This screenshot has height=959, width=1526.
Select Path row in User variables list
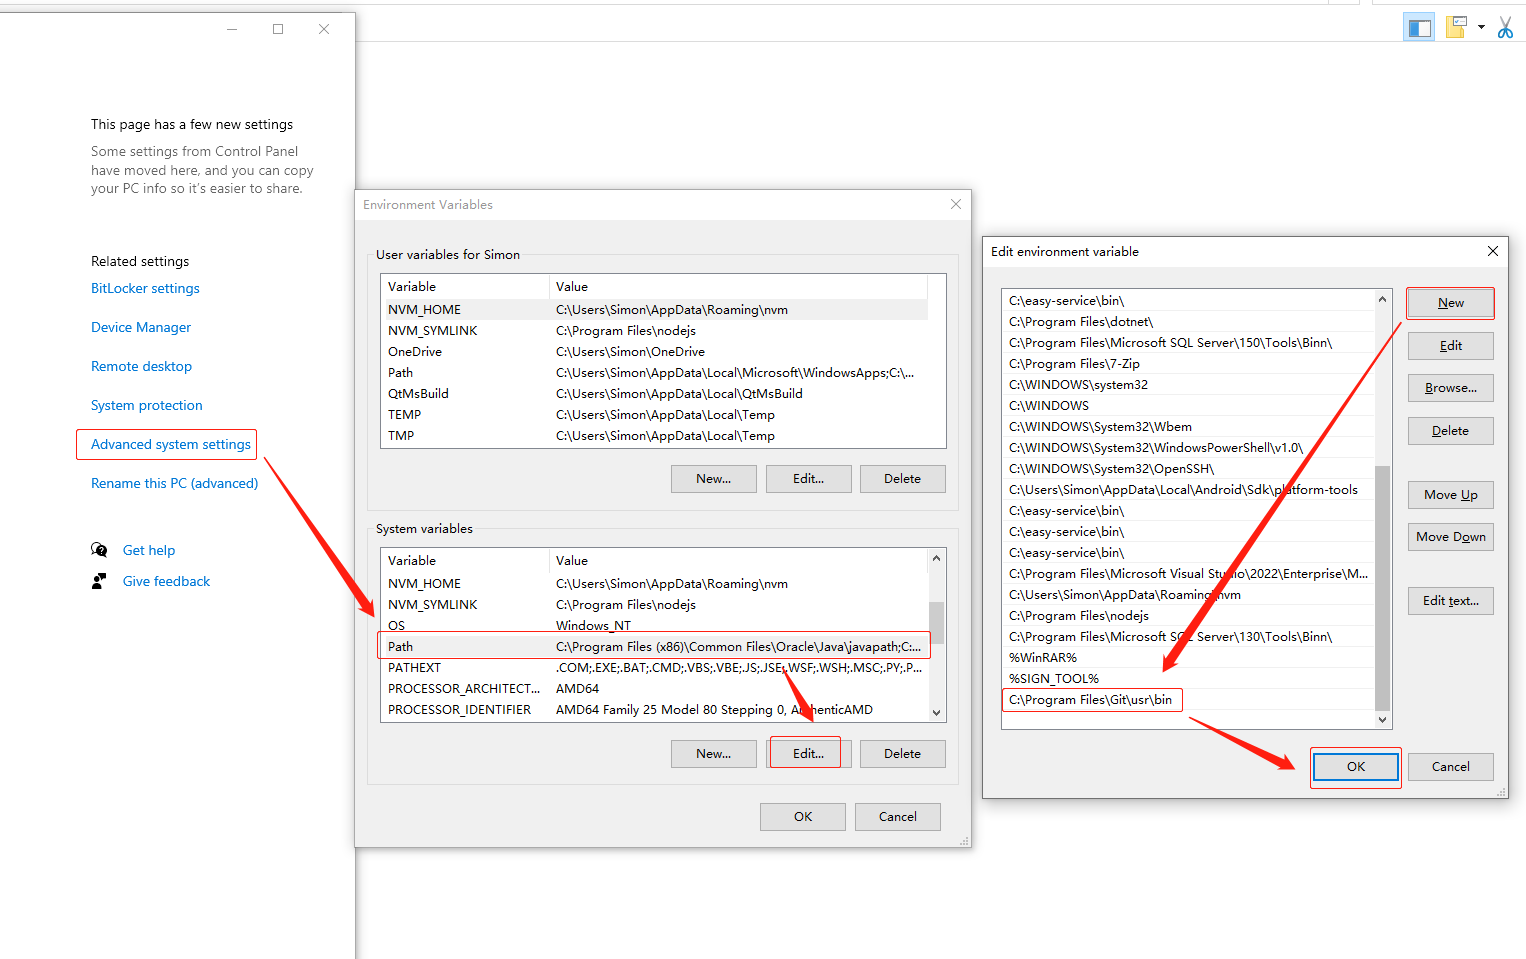[655, 373]
